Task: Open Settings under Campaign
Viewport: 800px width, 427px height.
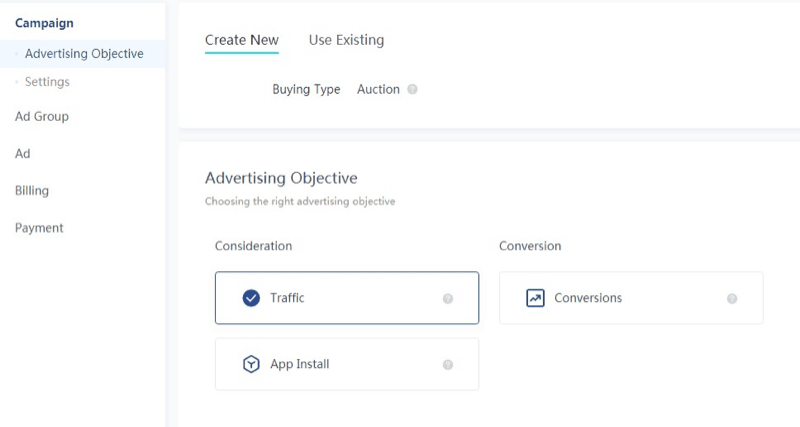Action: point(47,82)
